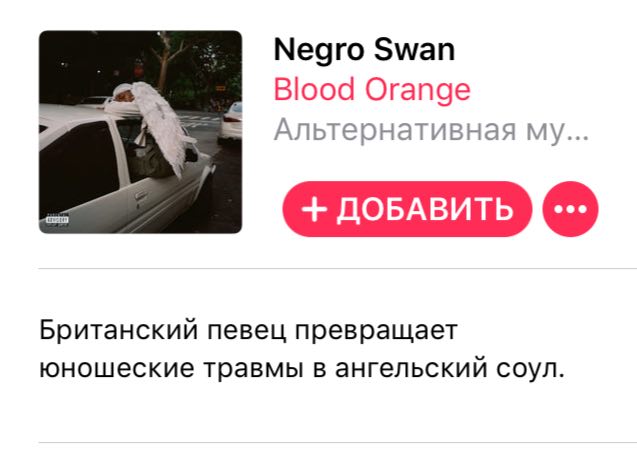Click the editorial album description text

pyautogui.click(x=302, y=349)
